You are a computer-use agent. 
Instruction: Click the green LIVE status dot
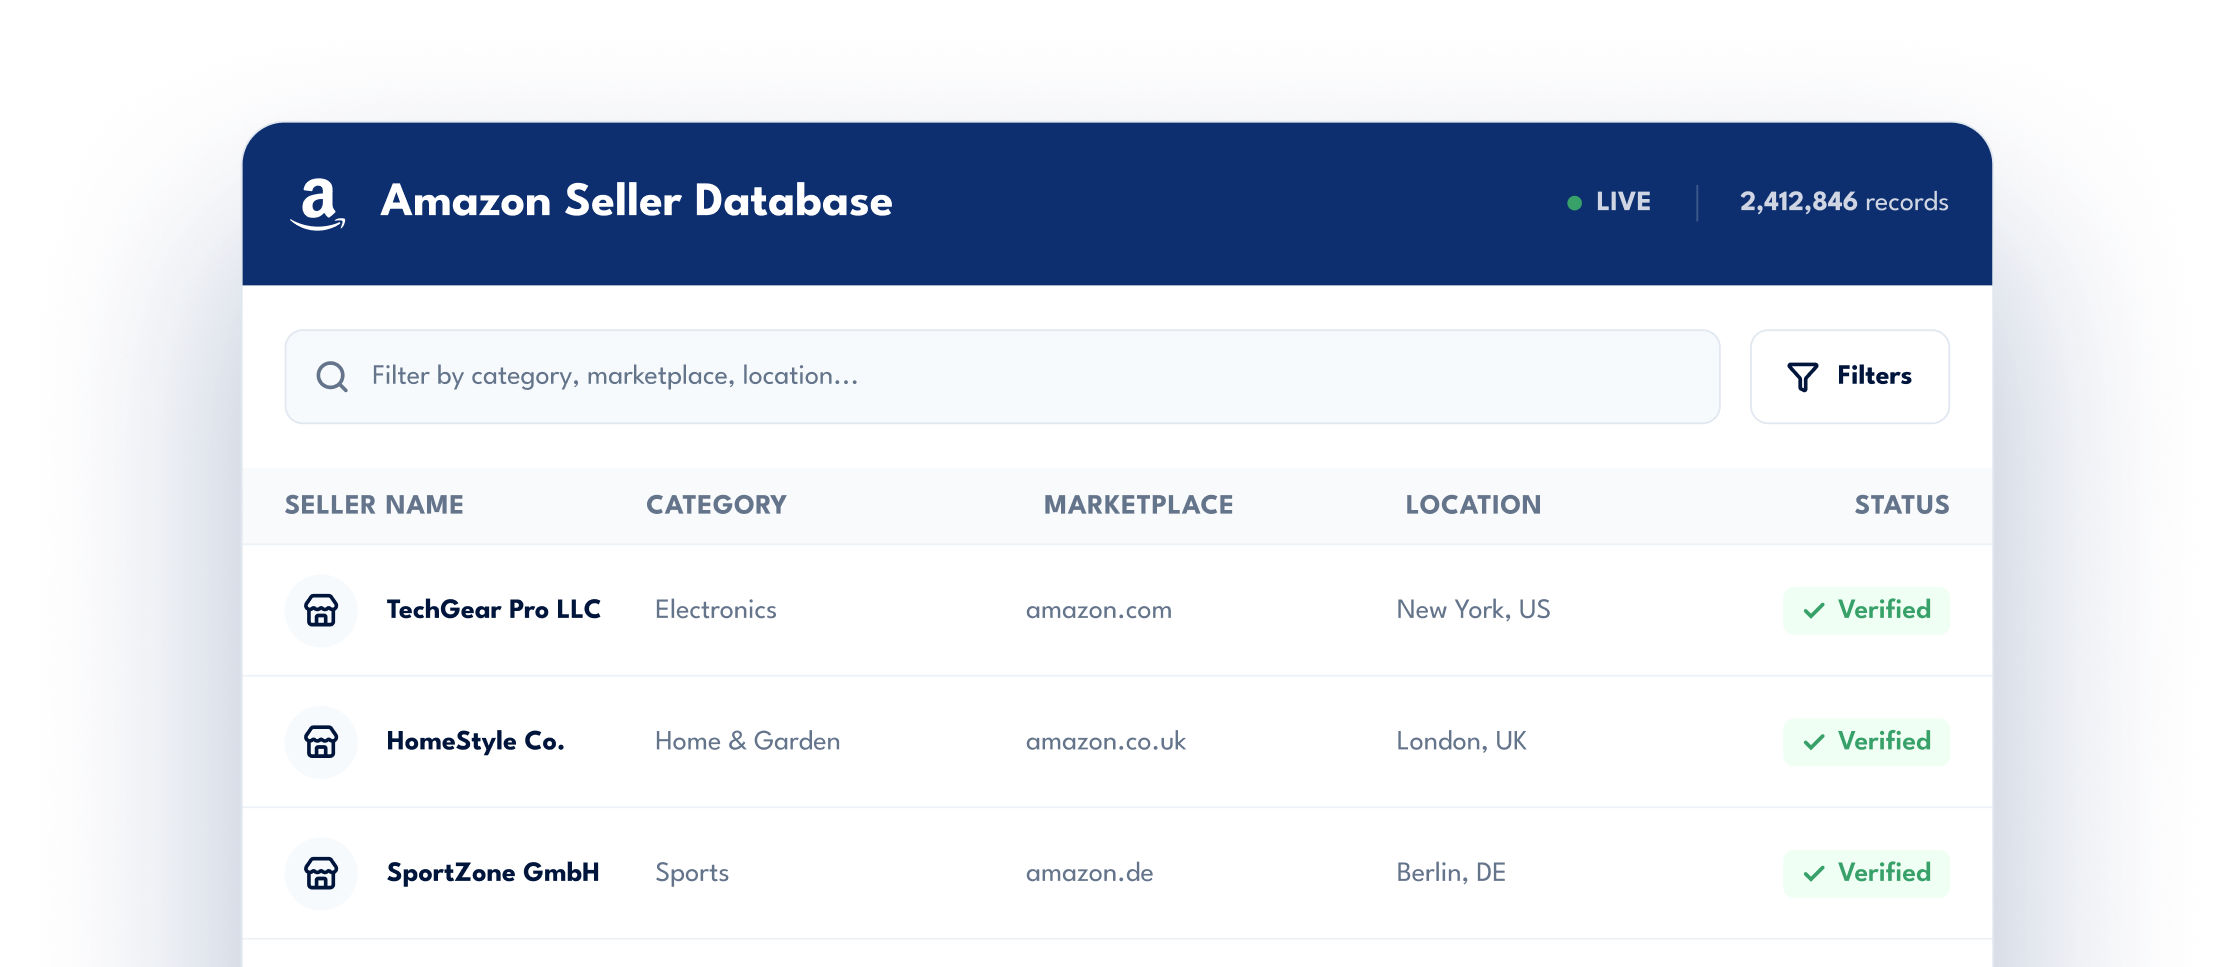[1574, 203]
